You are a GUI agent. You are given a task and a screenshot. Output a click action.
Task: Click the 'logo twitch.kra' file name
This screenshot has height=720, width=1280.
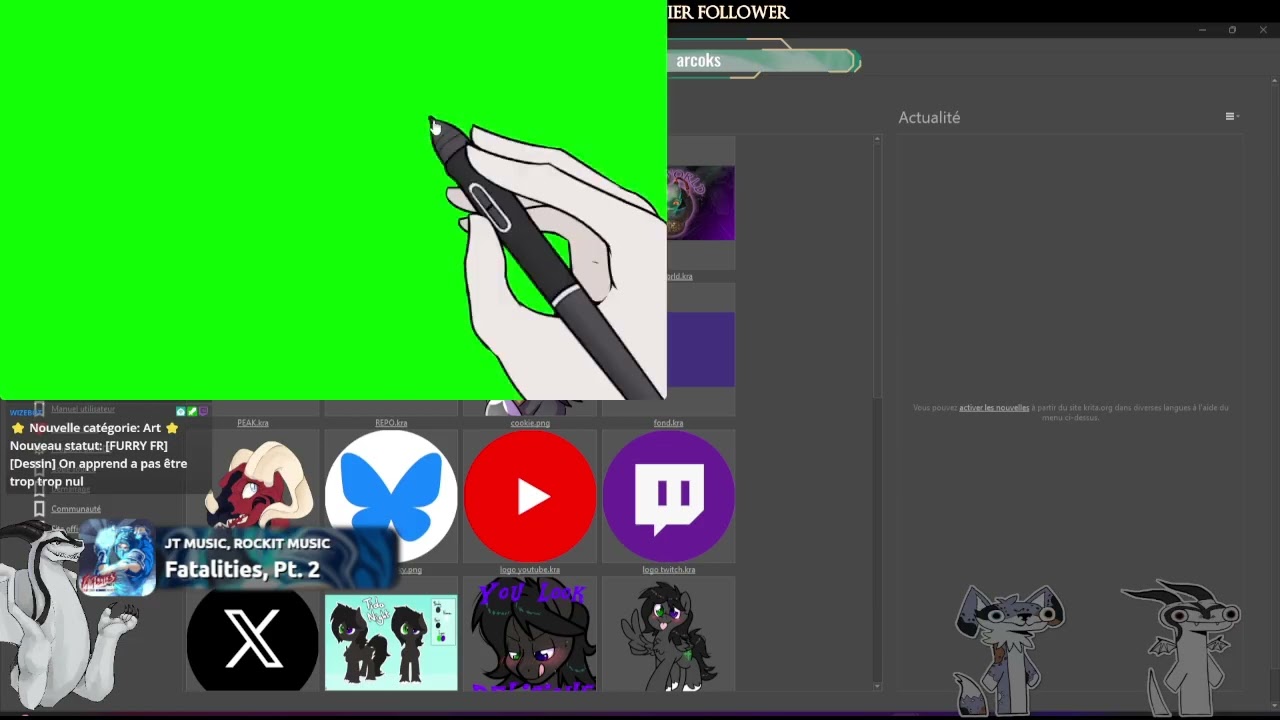669,570
